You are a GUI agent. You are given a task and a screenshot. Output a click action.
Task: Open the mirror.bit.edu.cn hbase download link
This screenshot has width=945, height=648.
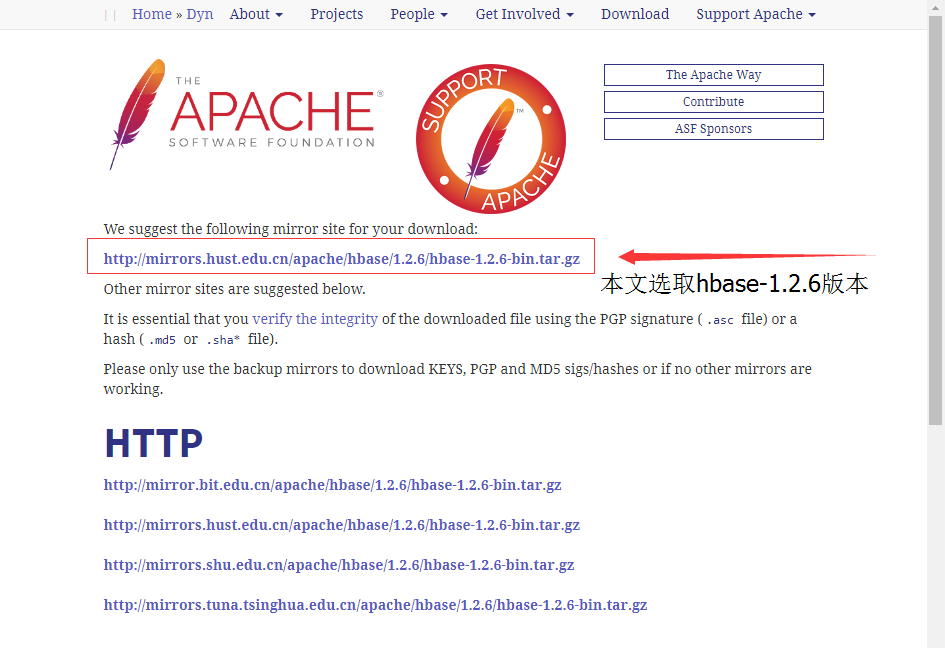pos(332,485)
